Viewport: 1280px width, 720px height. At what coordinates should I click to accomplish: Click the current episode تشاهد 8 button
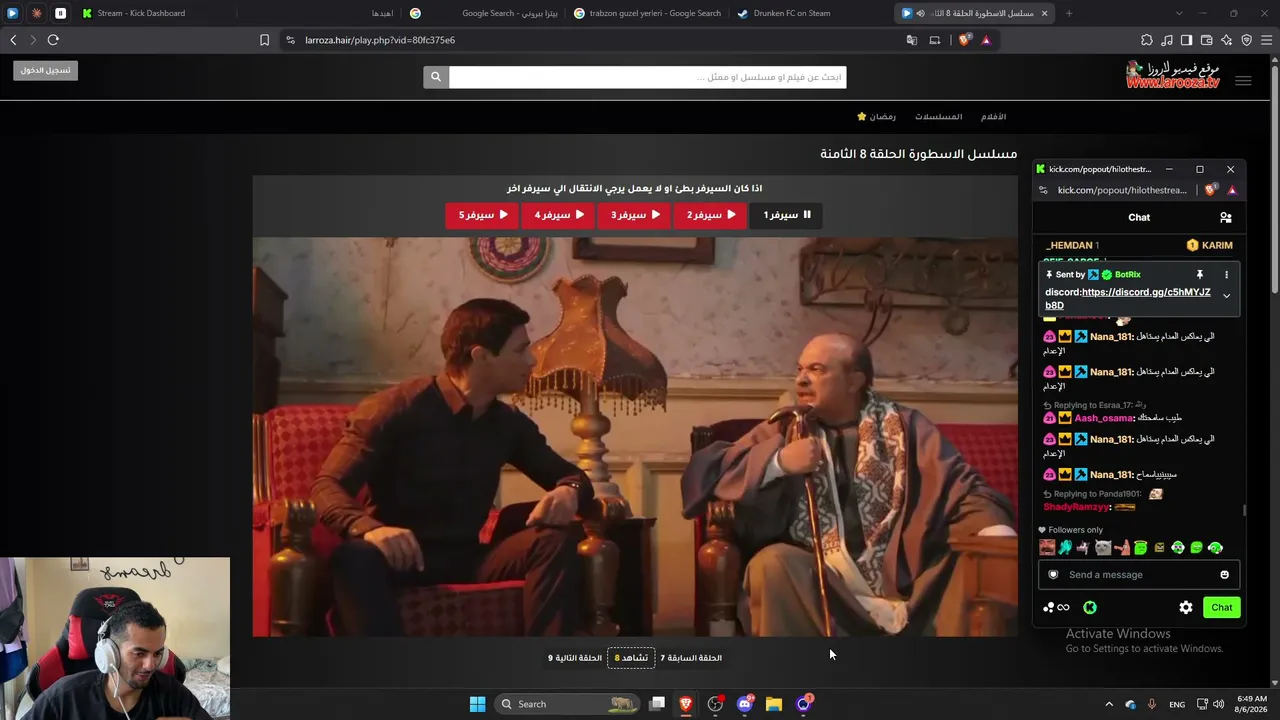point(631,658)
